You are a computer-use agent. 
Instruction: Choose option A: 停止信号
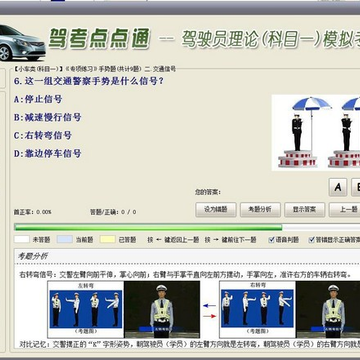38,99
